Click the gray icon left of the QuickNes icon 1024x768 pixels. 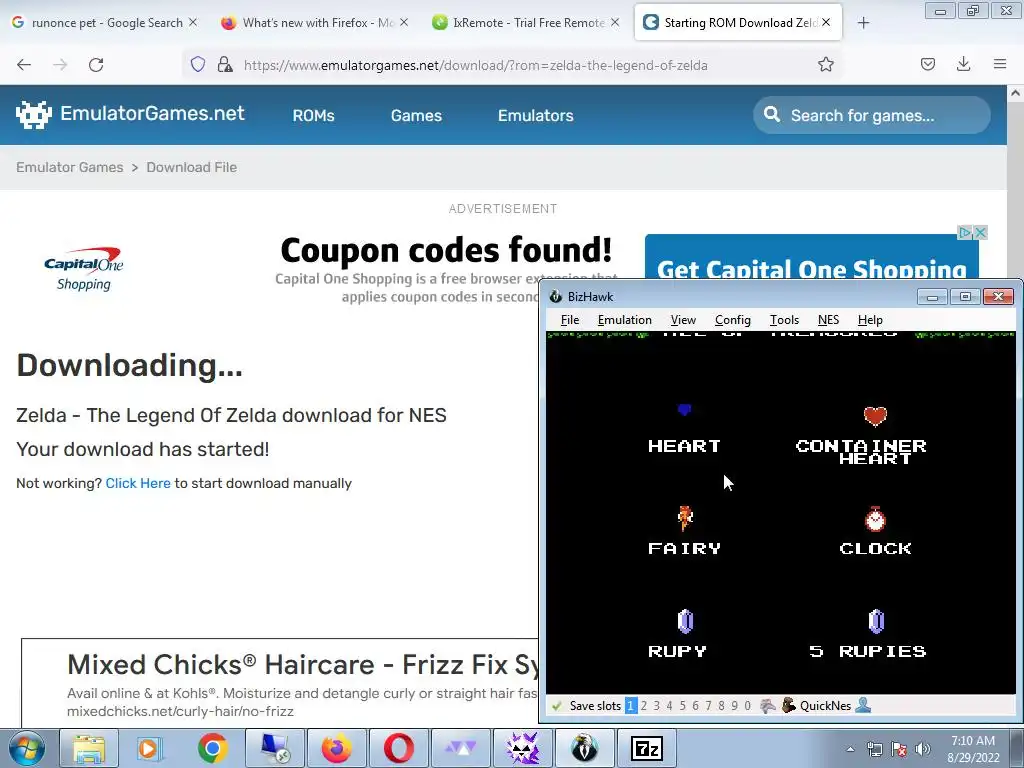(x=768, y=705)
